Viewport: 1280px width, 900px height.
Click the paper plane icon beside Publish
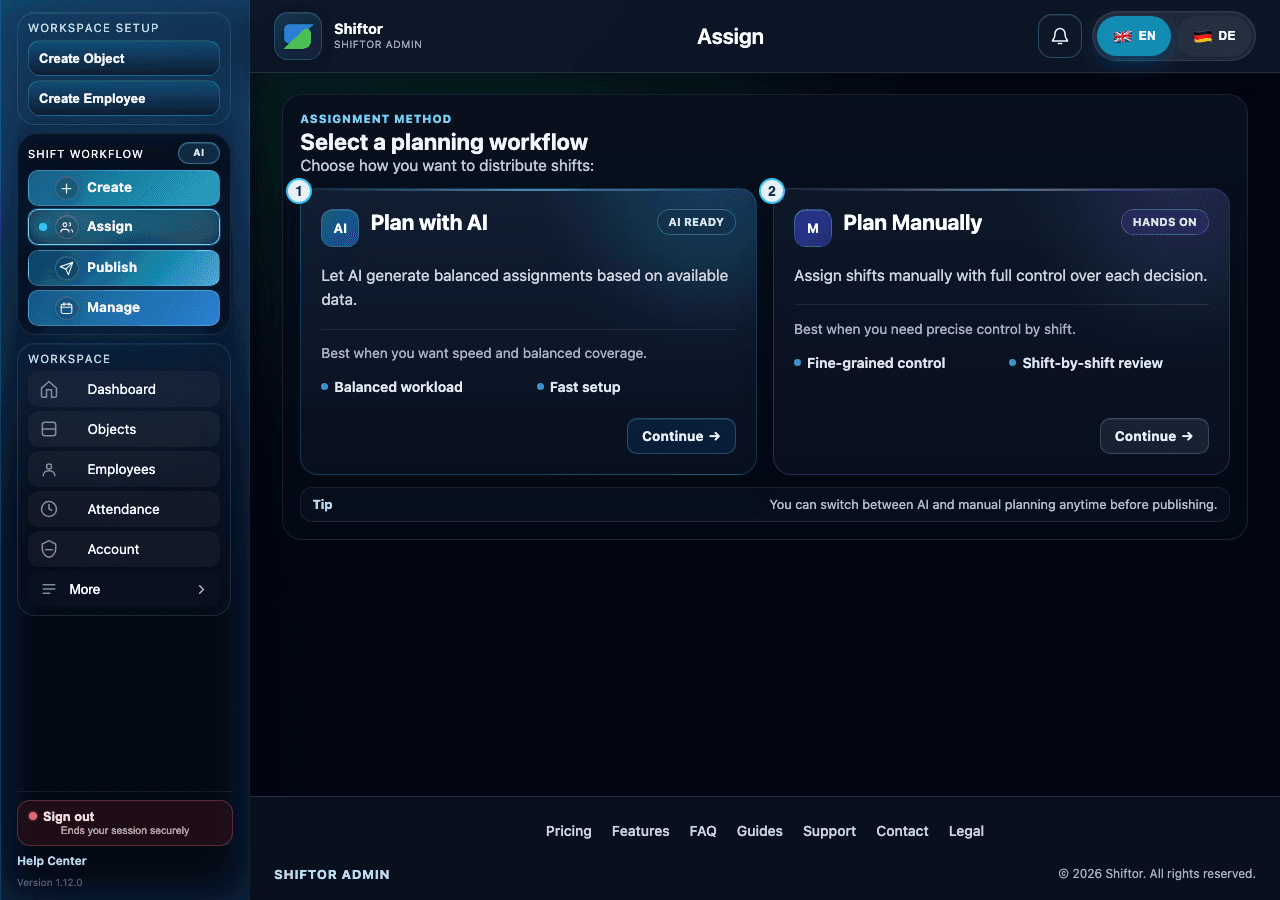[67, 268]
